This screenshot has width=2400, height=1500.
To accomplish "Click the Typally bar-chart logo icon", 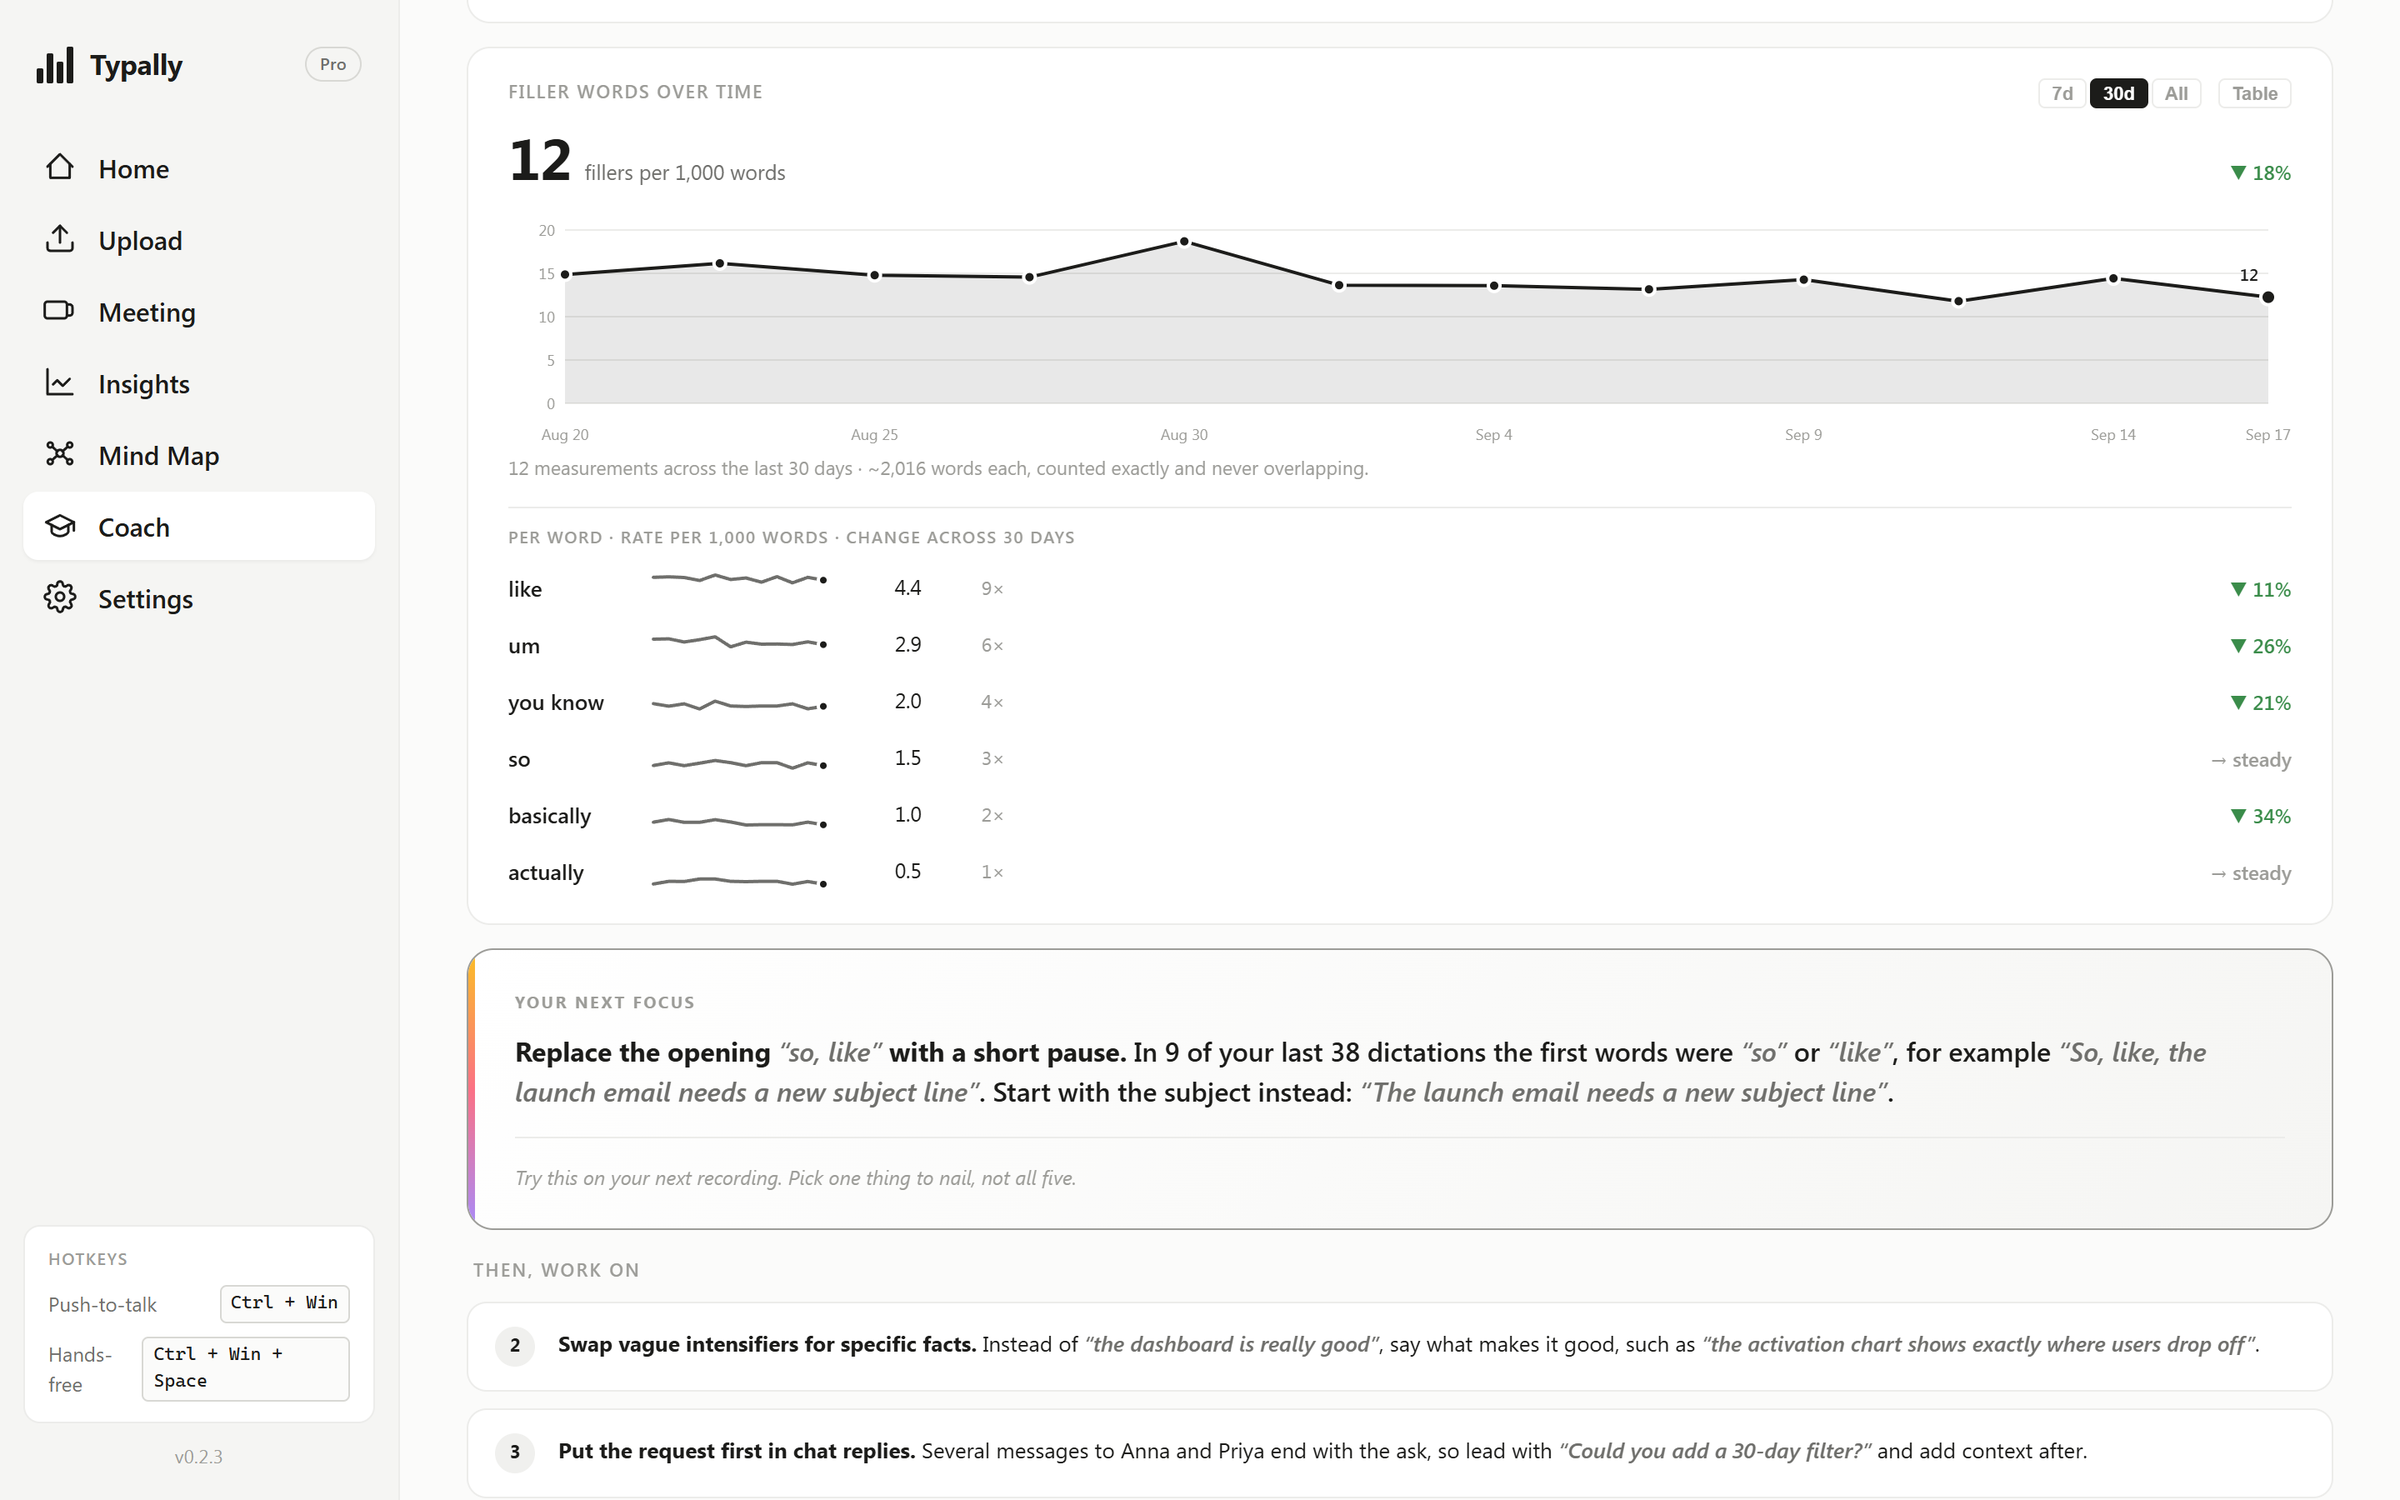I will (55, 65).
